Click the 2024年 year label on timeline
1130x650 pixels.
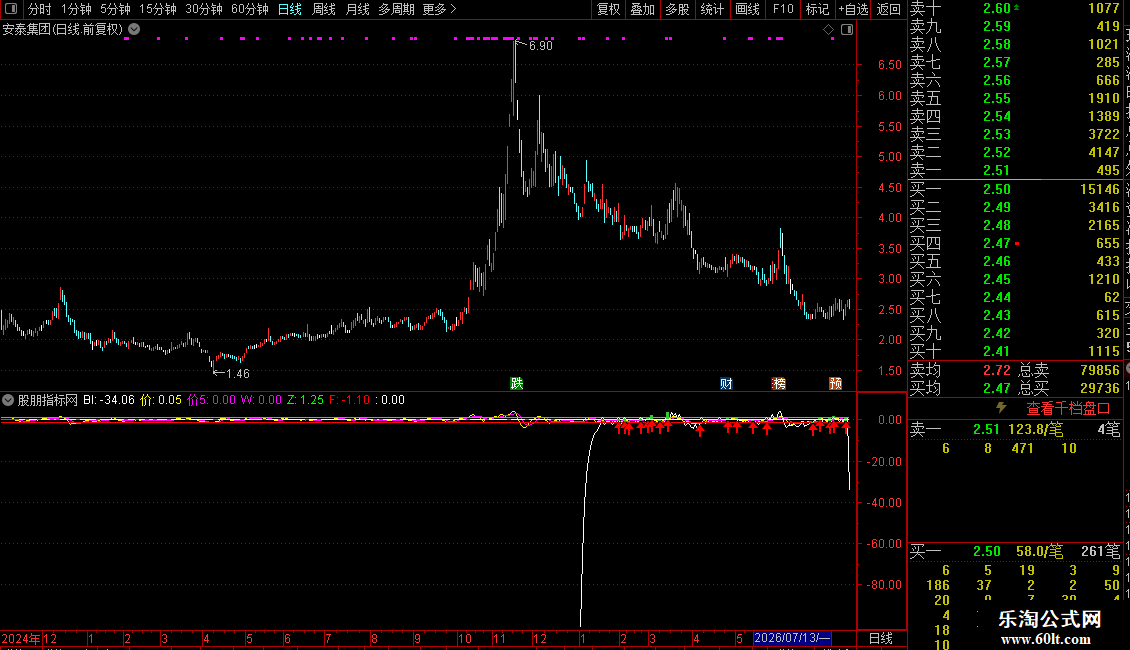[x=21, y=638]
